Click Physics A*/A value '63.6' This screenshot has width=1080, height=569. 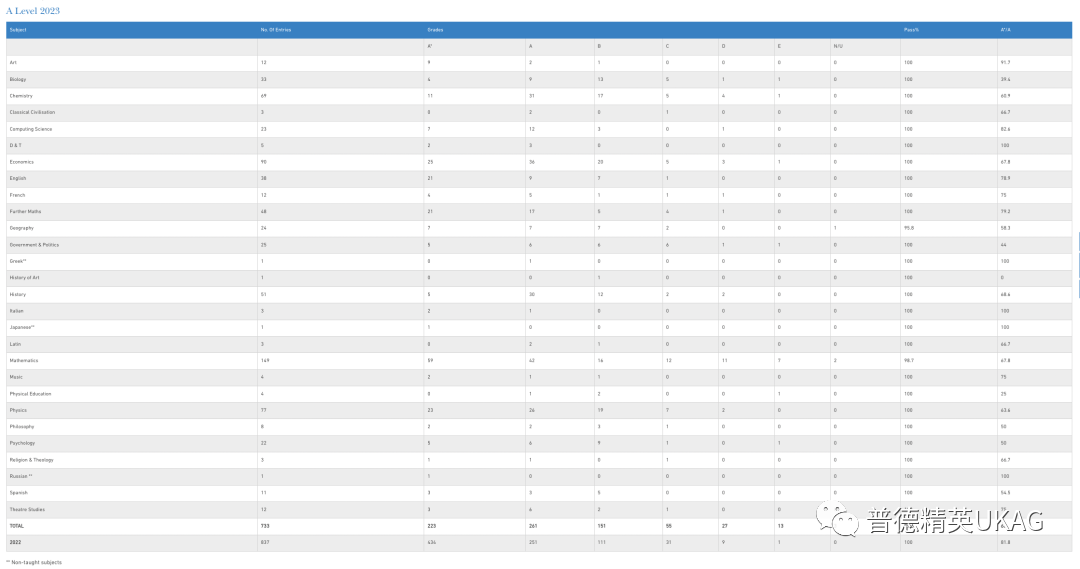pos(1006,410)
